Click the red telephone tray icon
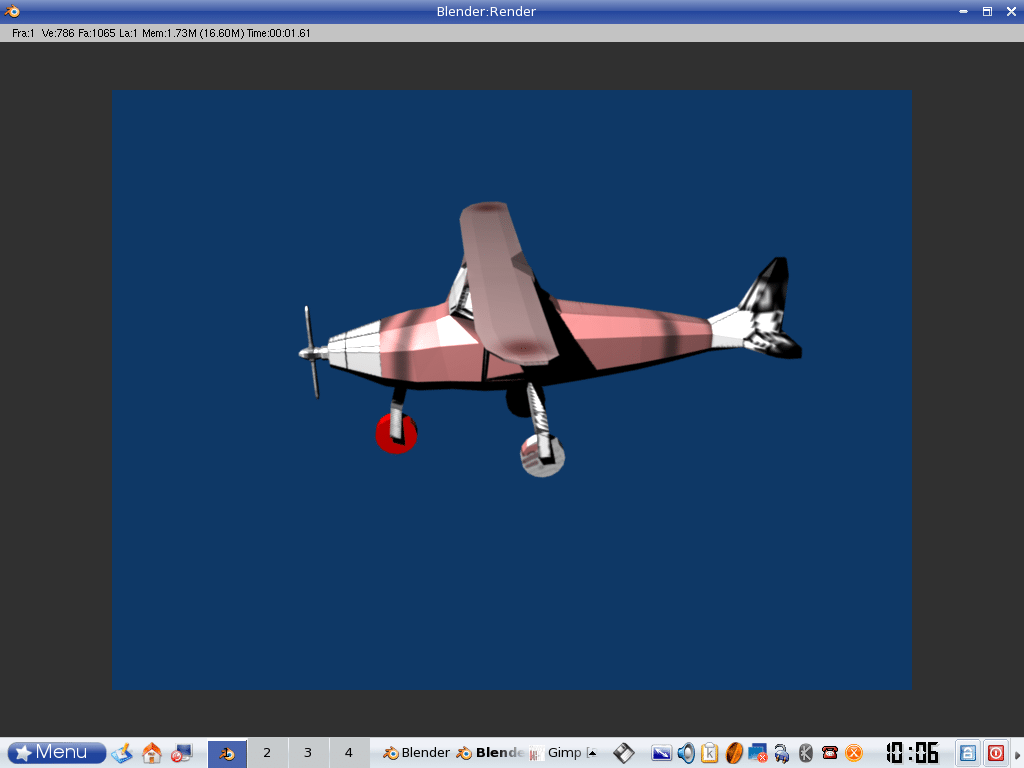The image size is (1024, 768). pyautogui.click(x=830, y=753)
